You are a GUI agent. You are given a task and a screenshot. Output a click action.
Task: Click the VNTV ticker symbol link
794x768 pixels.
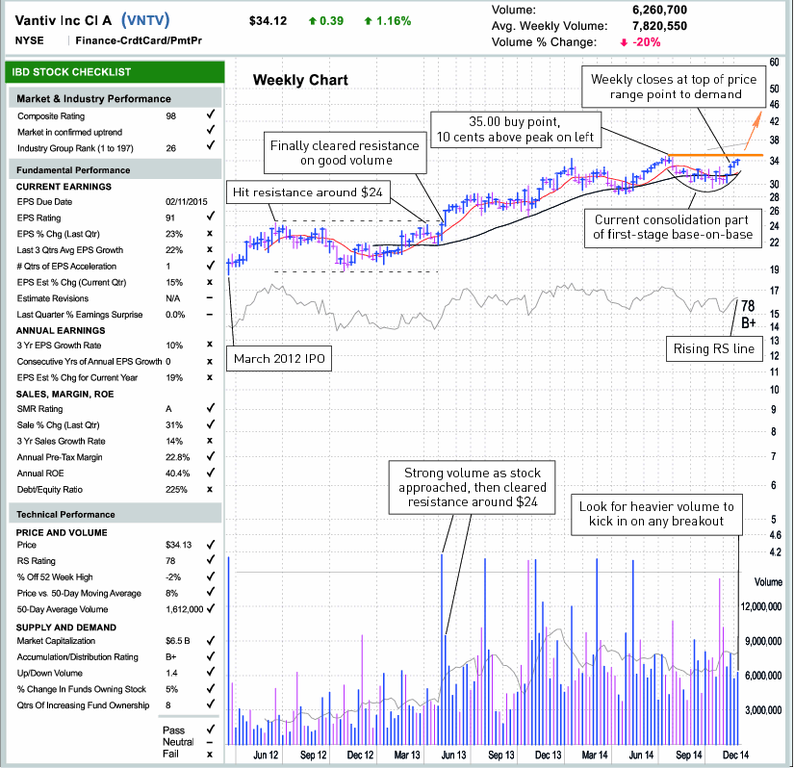point(145,20)
